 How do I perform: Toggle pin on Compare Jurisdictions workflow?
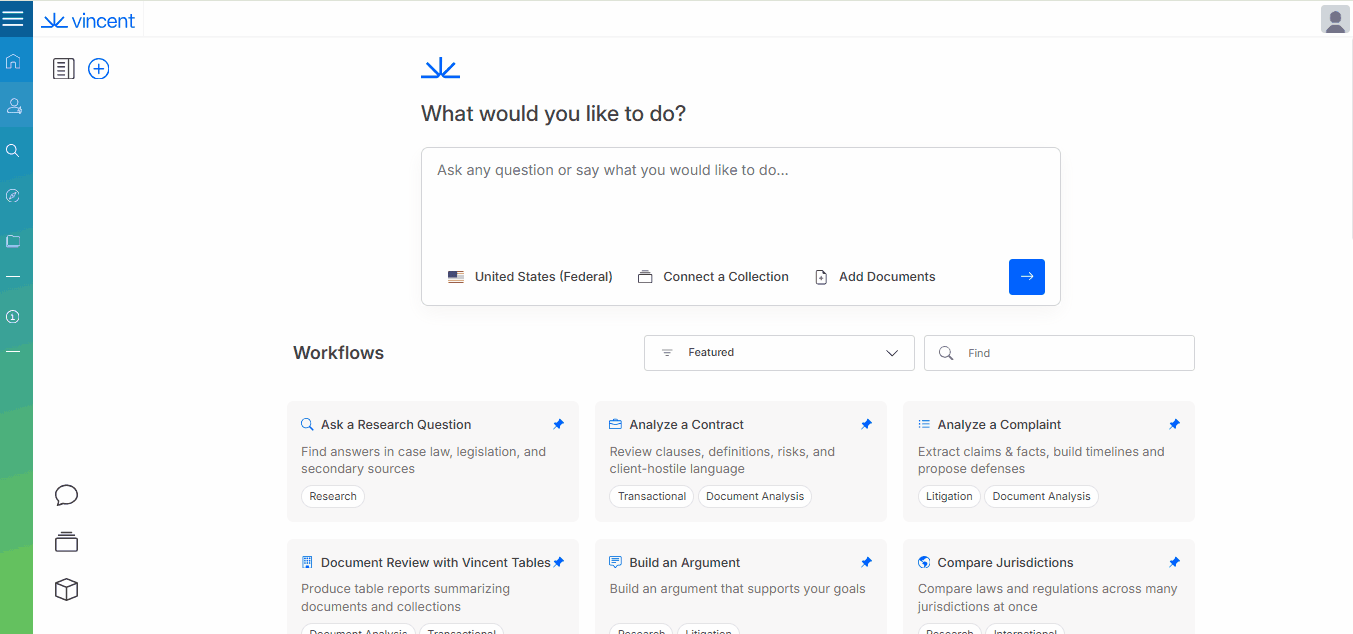point(1174,562)
